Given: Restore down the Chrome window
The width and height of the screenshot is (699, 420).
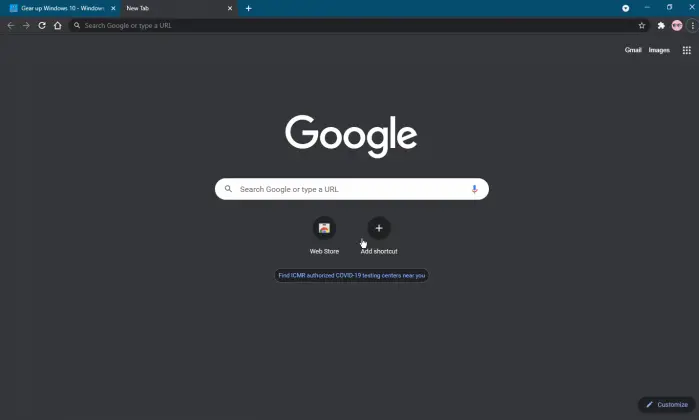Looking at the screenshot, I should (669, 7).
